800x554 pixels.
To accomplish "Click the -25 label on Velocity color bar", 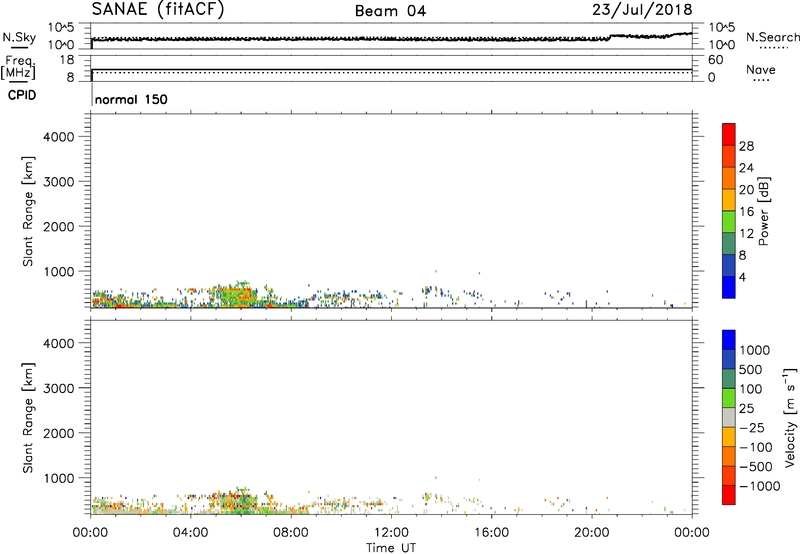I will click(x=752, y=427).
